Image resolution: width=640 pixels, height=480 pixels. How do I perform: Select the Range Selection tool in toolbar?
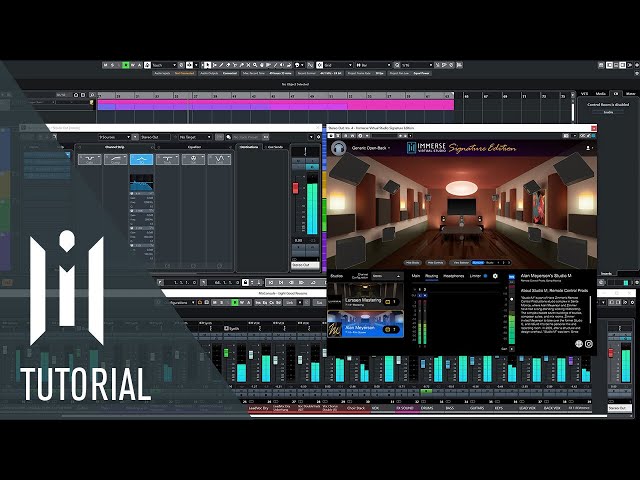coord(215,65)
